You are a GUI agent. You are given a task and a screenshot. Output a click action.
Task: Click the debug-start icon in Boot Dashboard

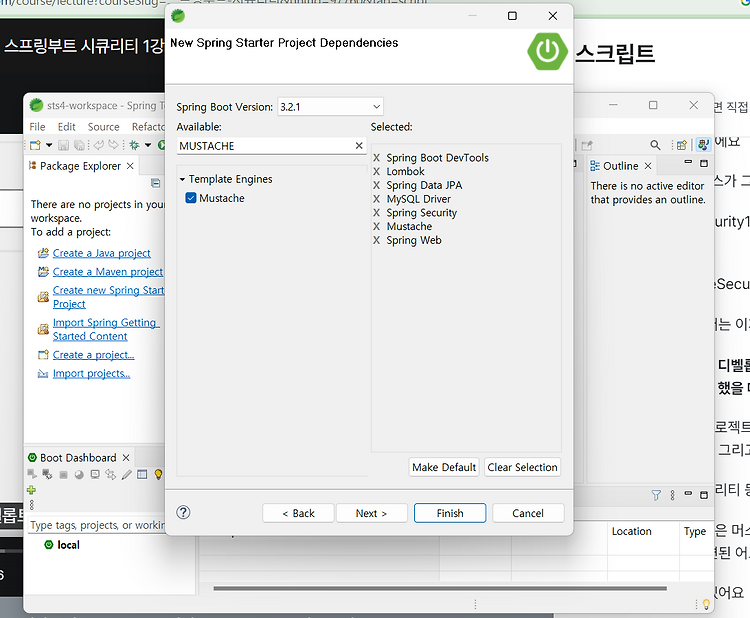[x=47, y=474]
